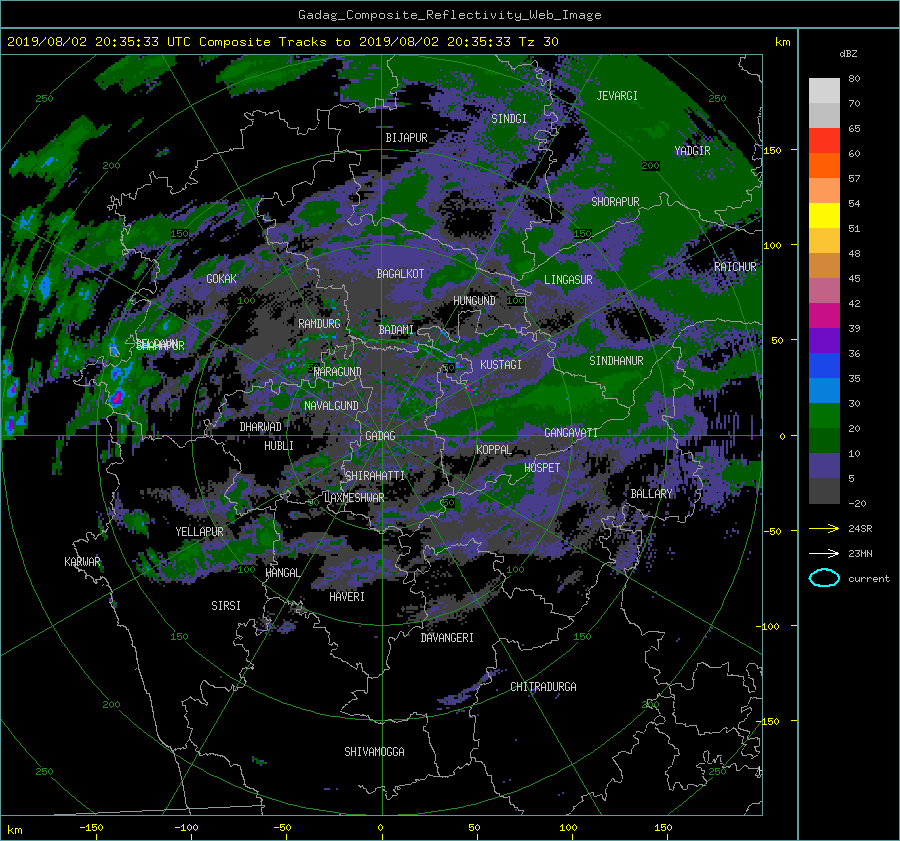Click the YELLAPUR city label
Viewport: 900px width, 841px height.
coord(199,532)
